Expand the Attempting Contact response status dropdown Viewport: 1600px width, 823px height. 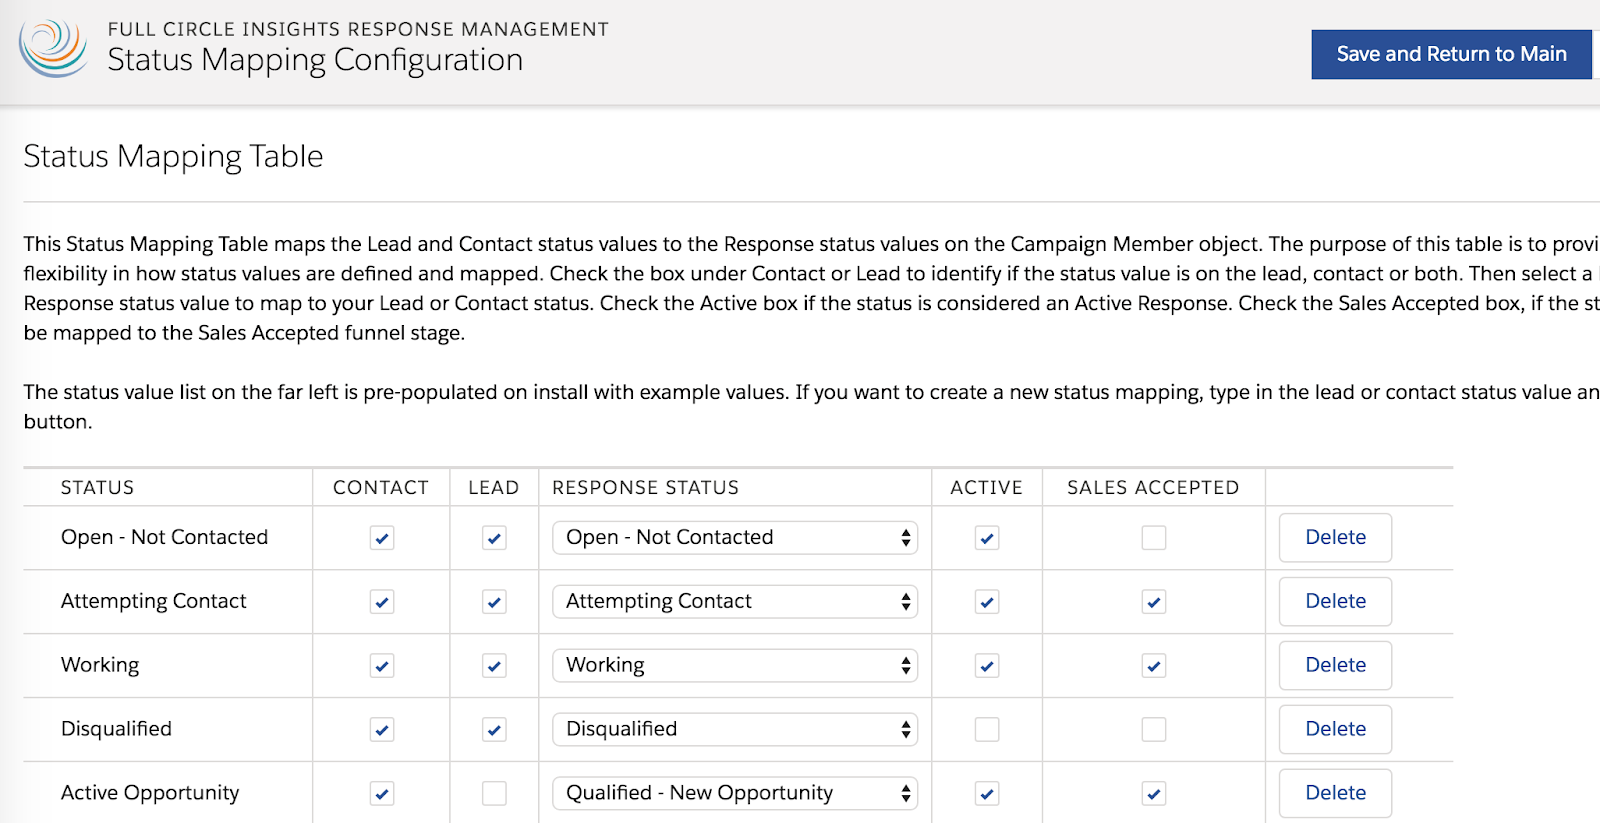coord(735,602)
